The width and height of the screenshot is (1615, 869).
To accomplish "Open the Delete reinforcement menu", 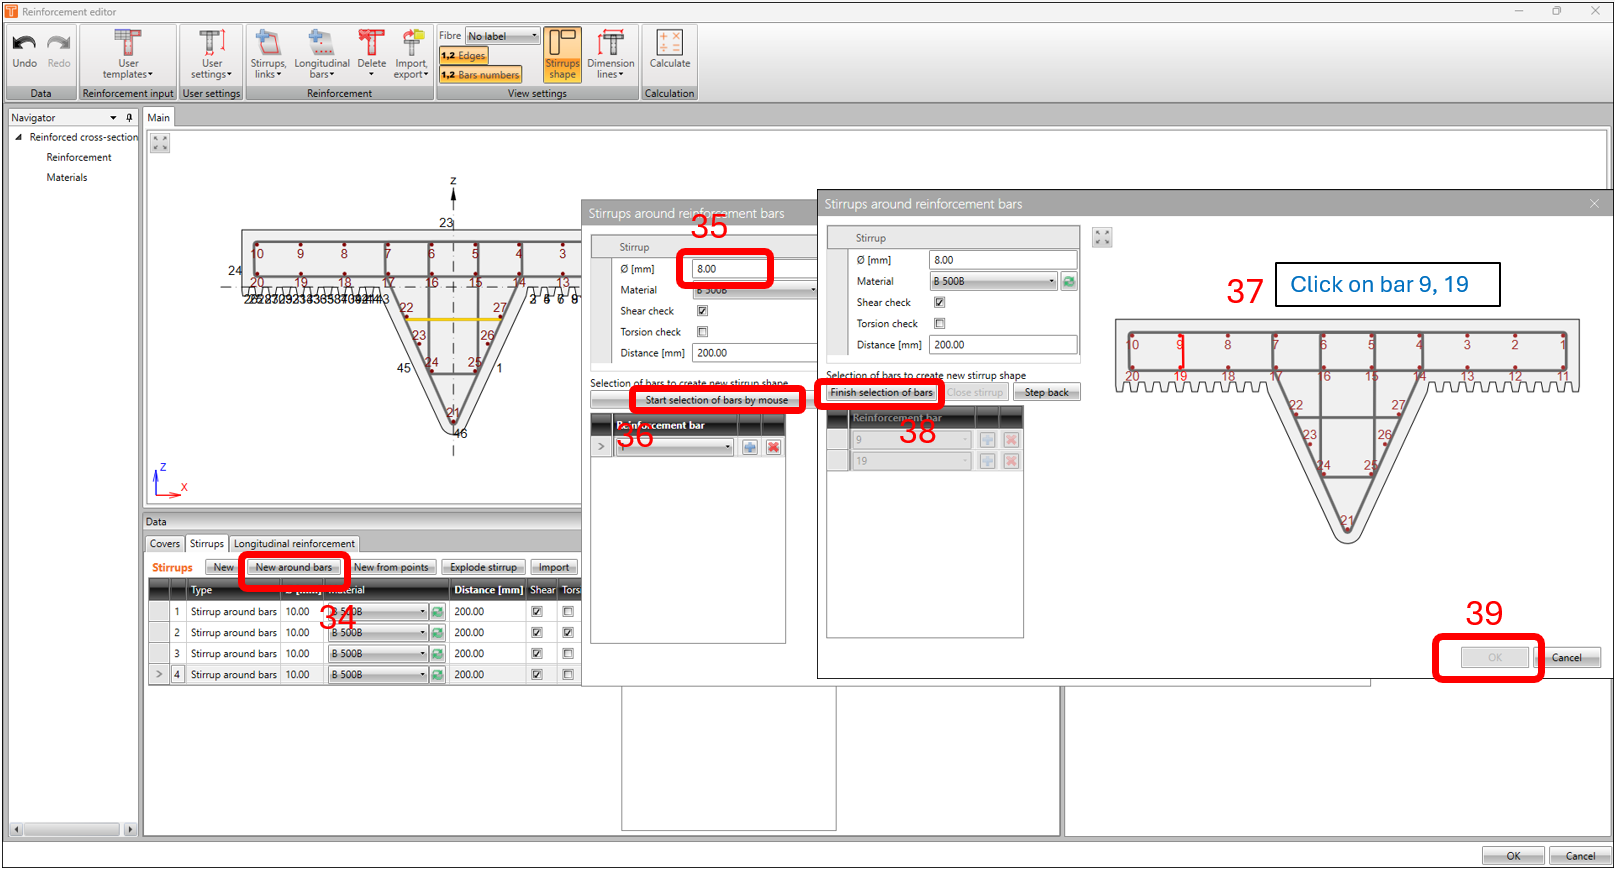I will (371, 55).
